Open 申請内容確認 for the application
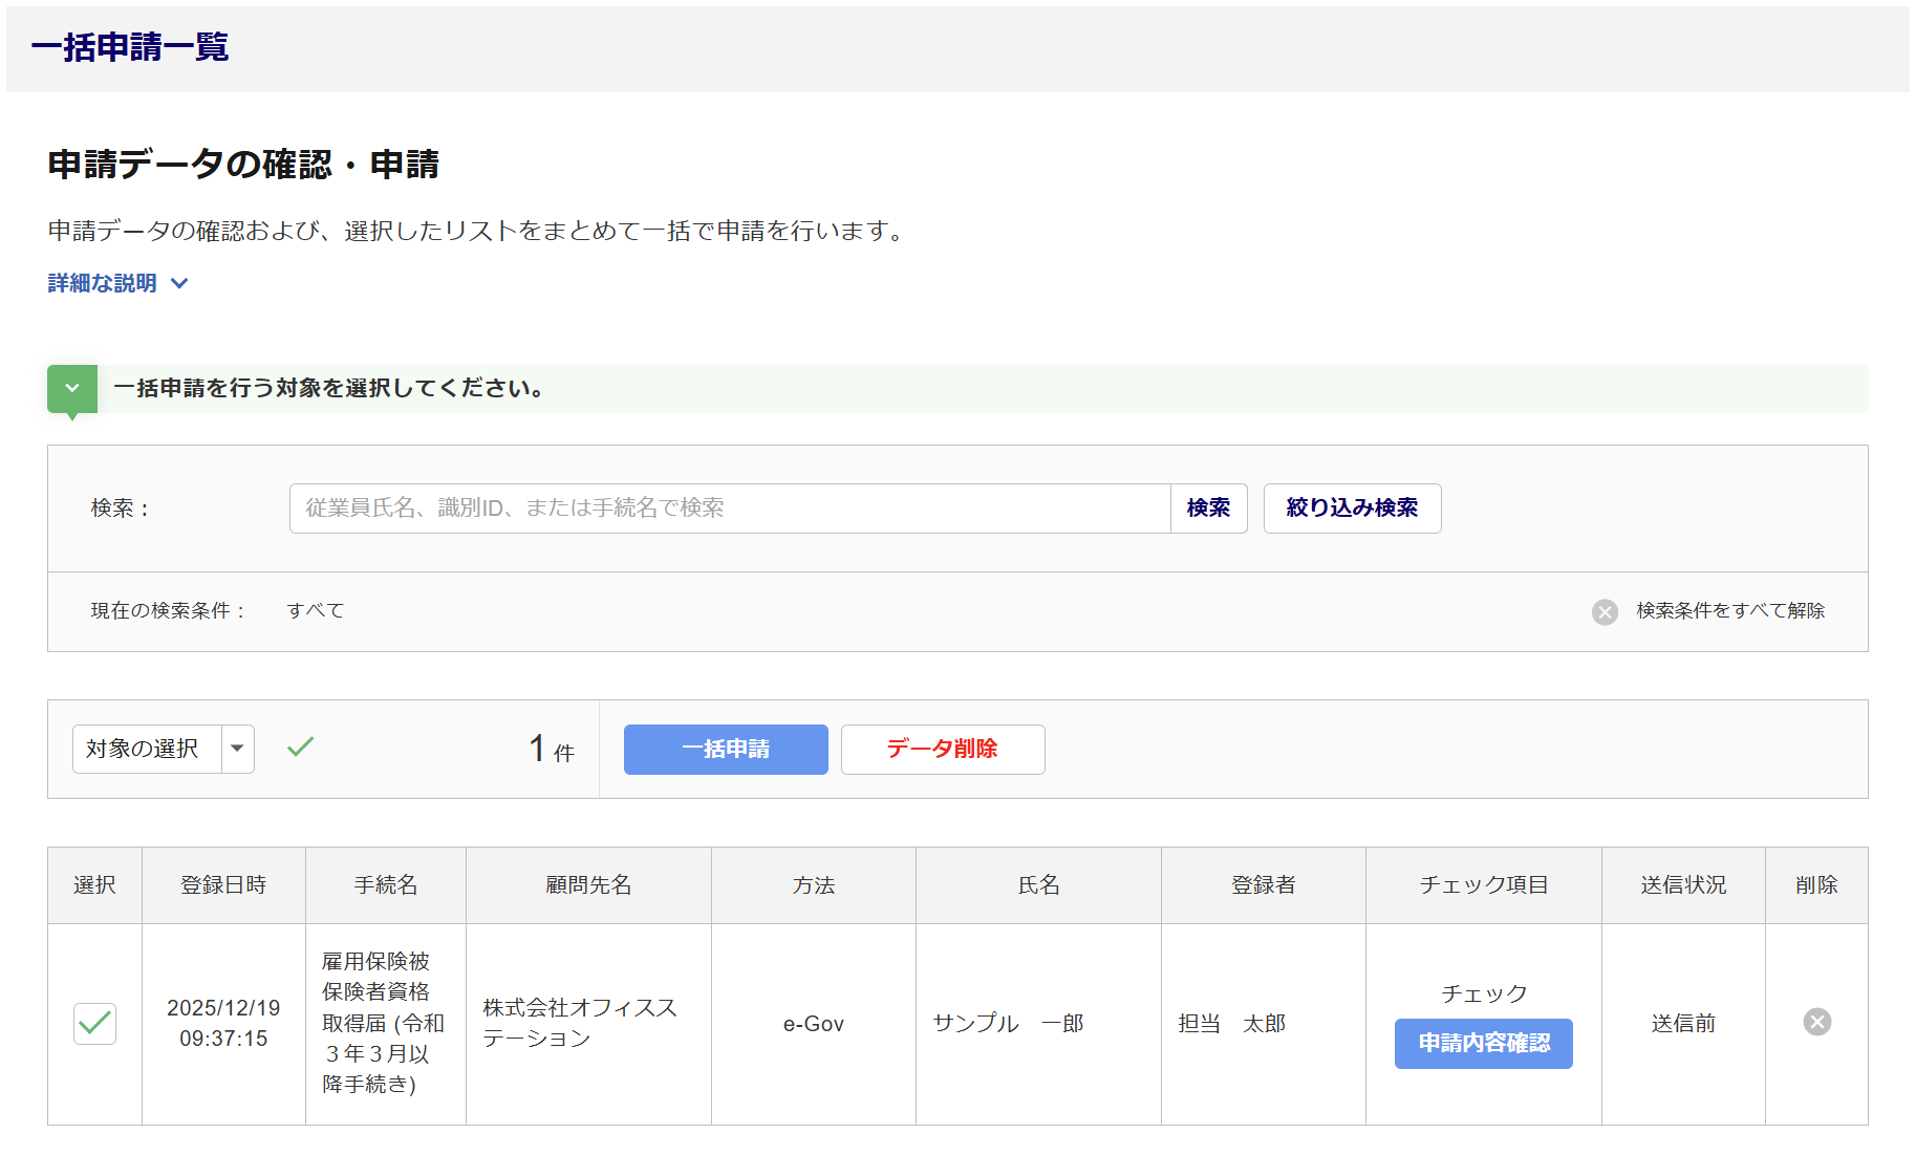1916x1176 pixels. coord(1482,1043)
